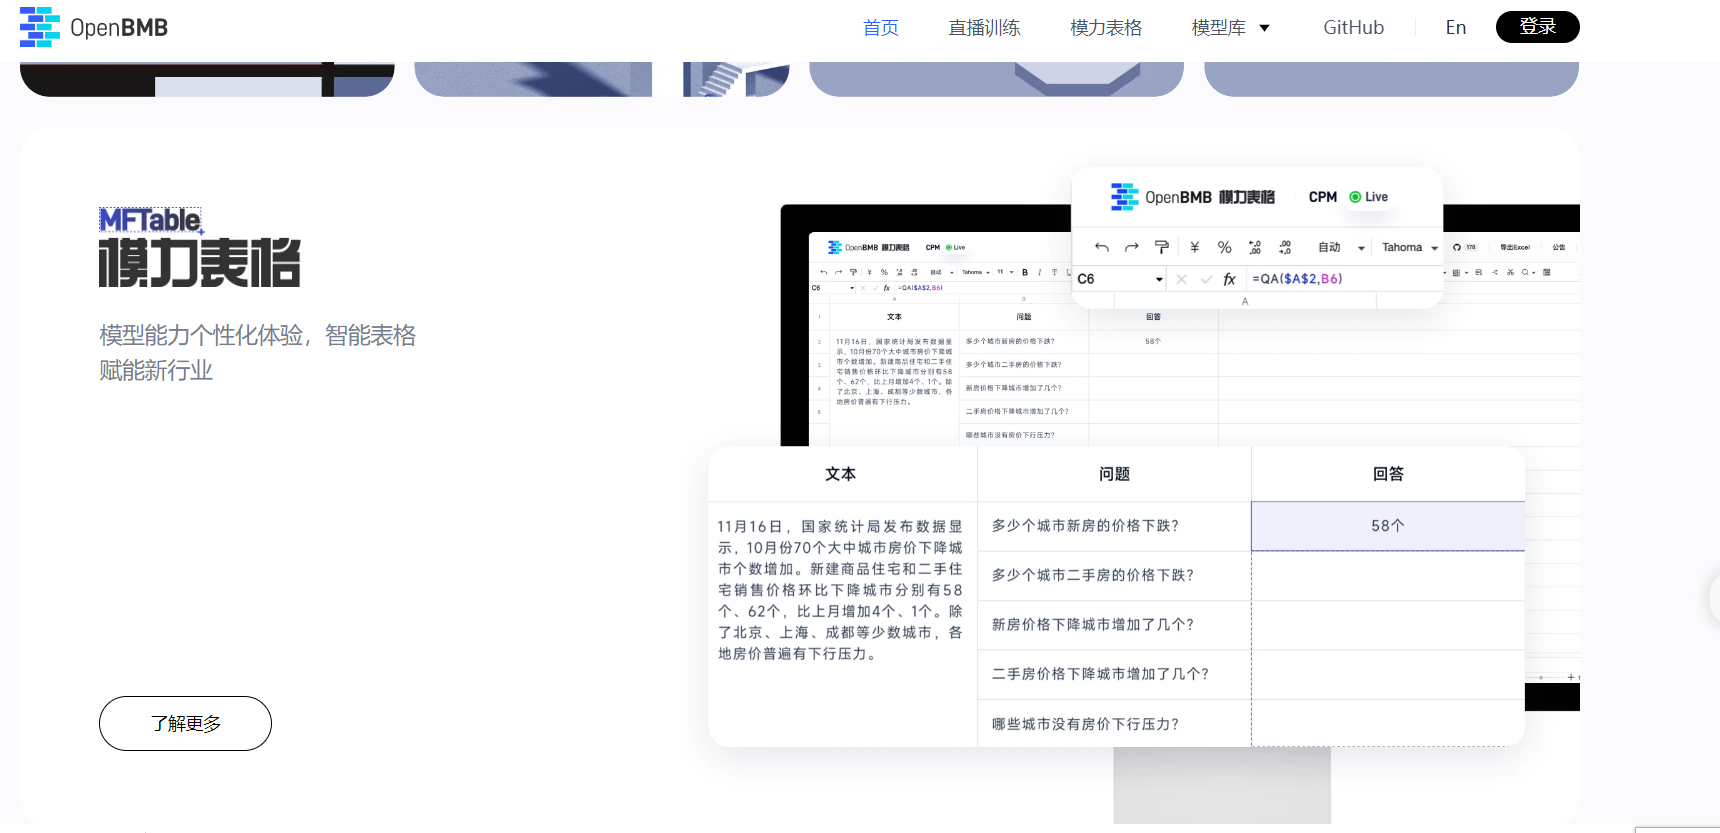Open the 首页 nav tab

coord(880,28)
